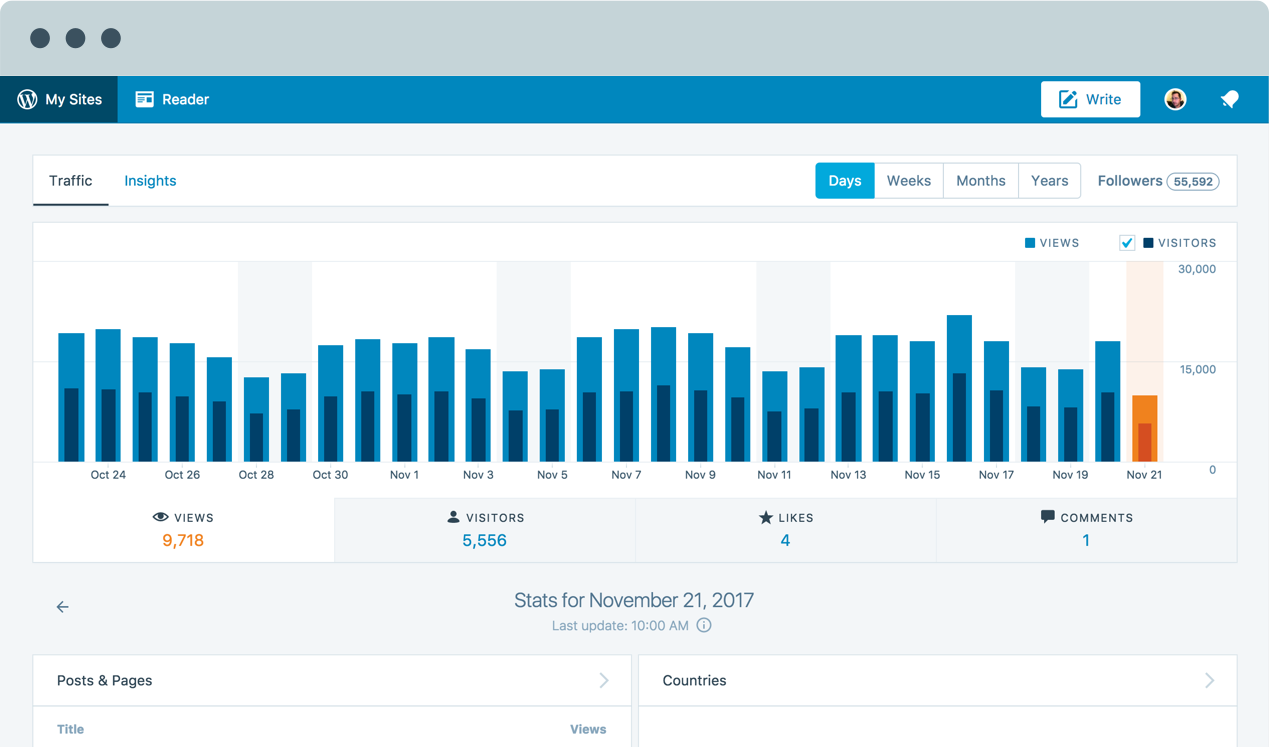This screenshot has width=1269, height=747.
Task: Click the star icon beside Likes
Action: (x=766, y=517)
